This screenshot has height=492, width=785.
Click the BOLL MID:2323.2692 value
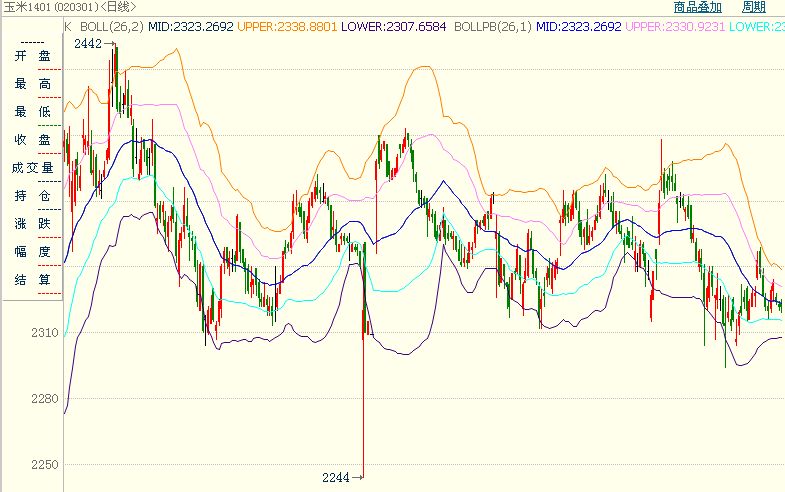click(190, 25)
